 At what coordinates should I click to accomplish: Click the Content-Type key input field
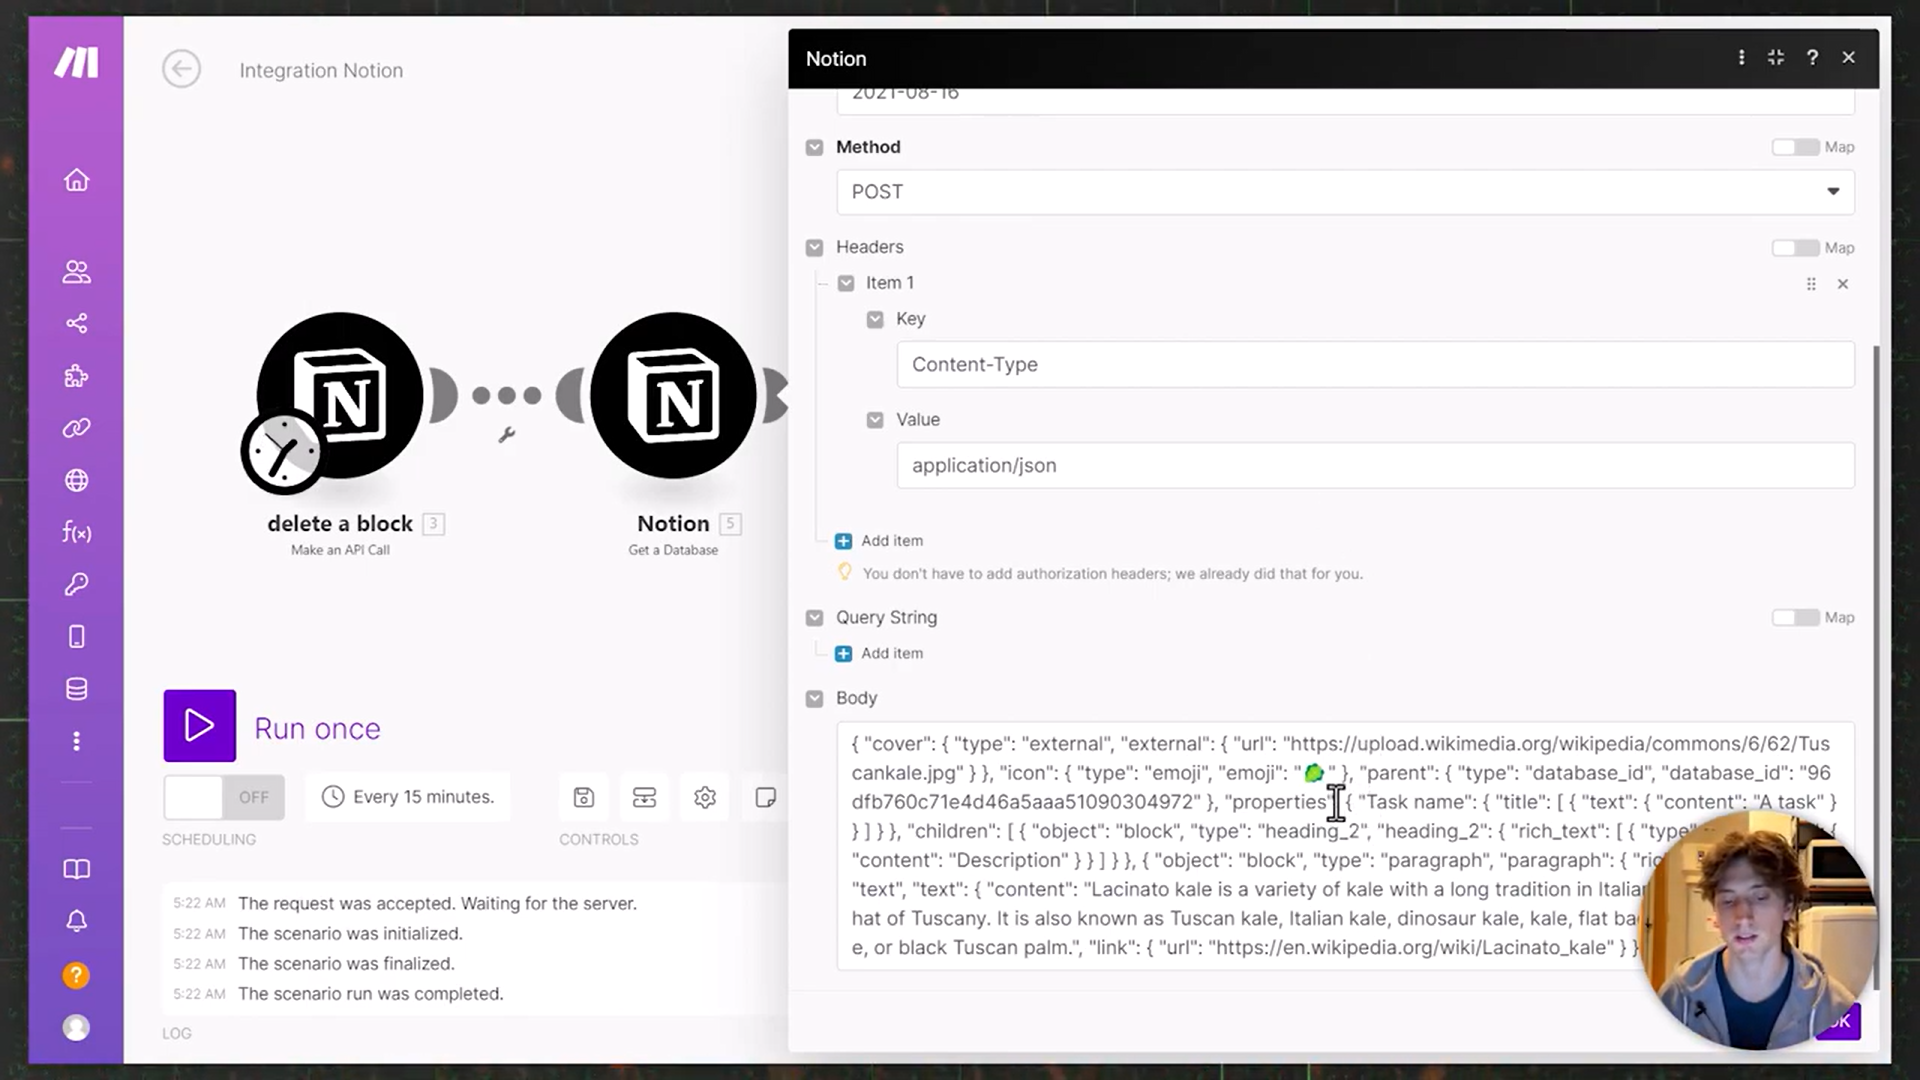pyautogui.click(x=1375, y=365)
